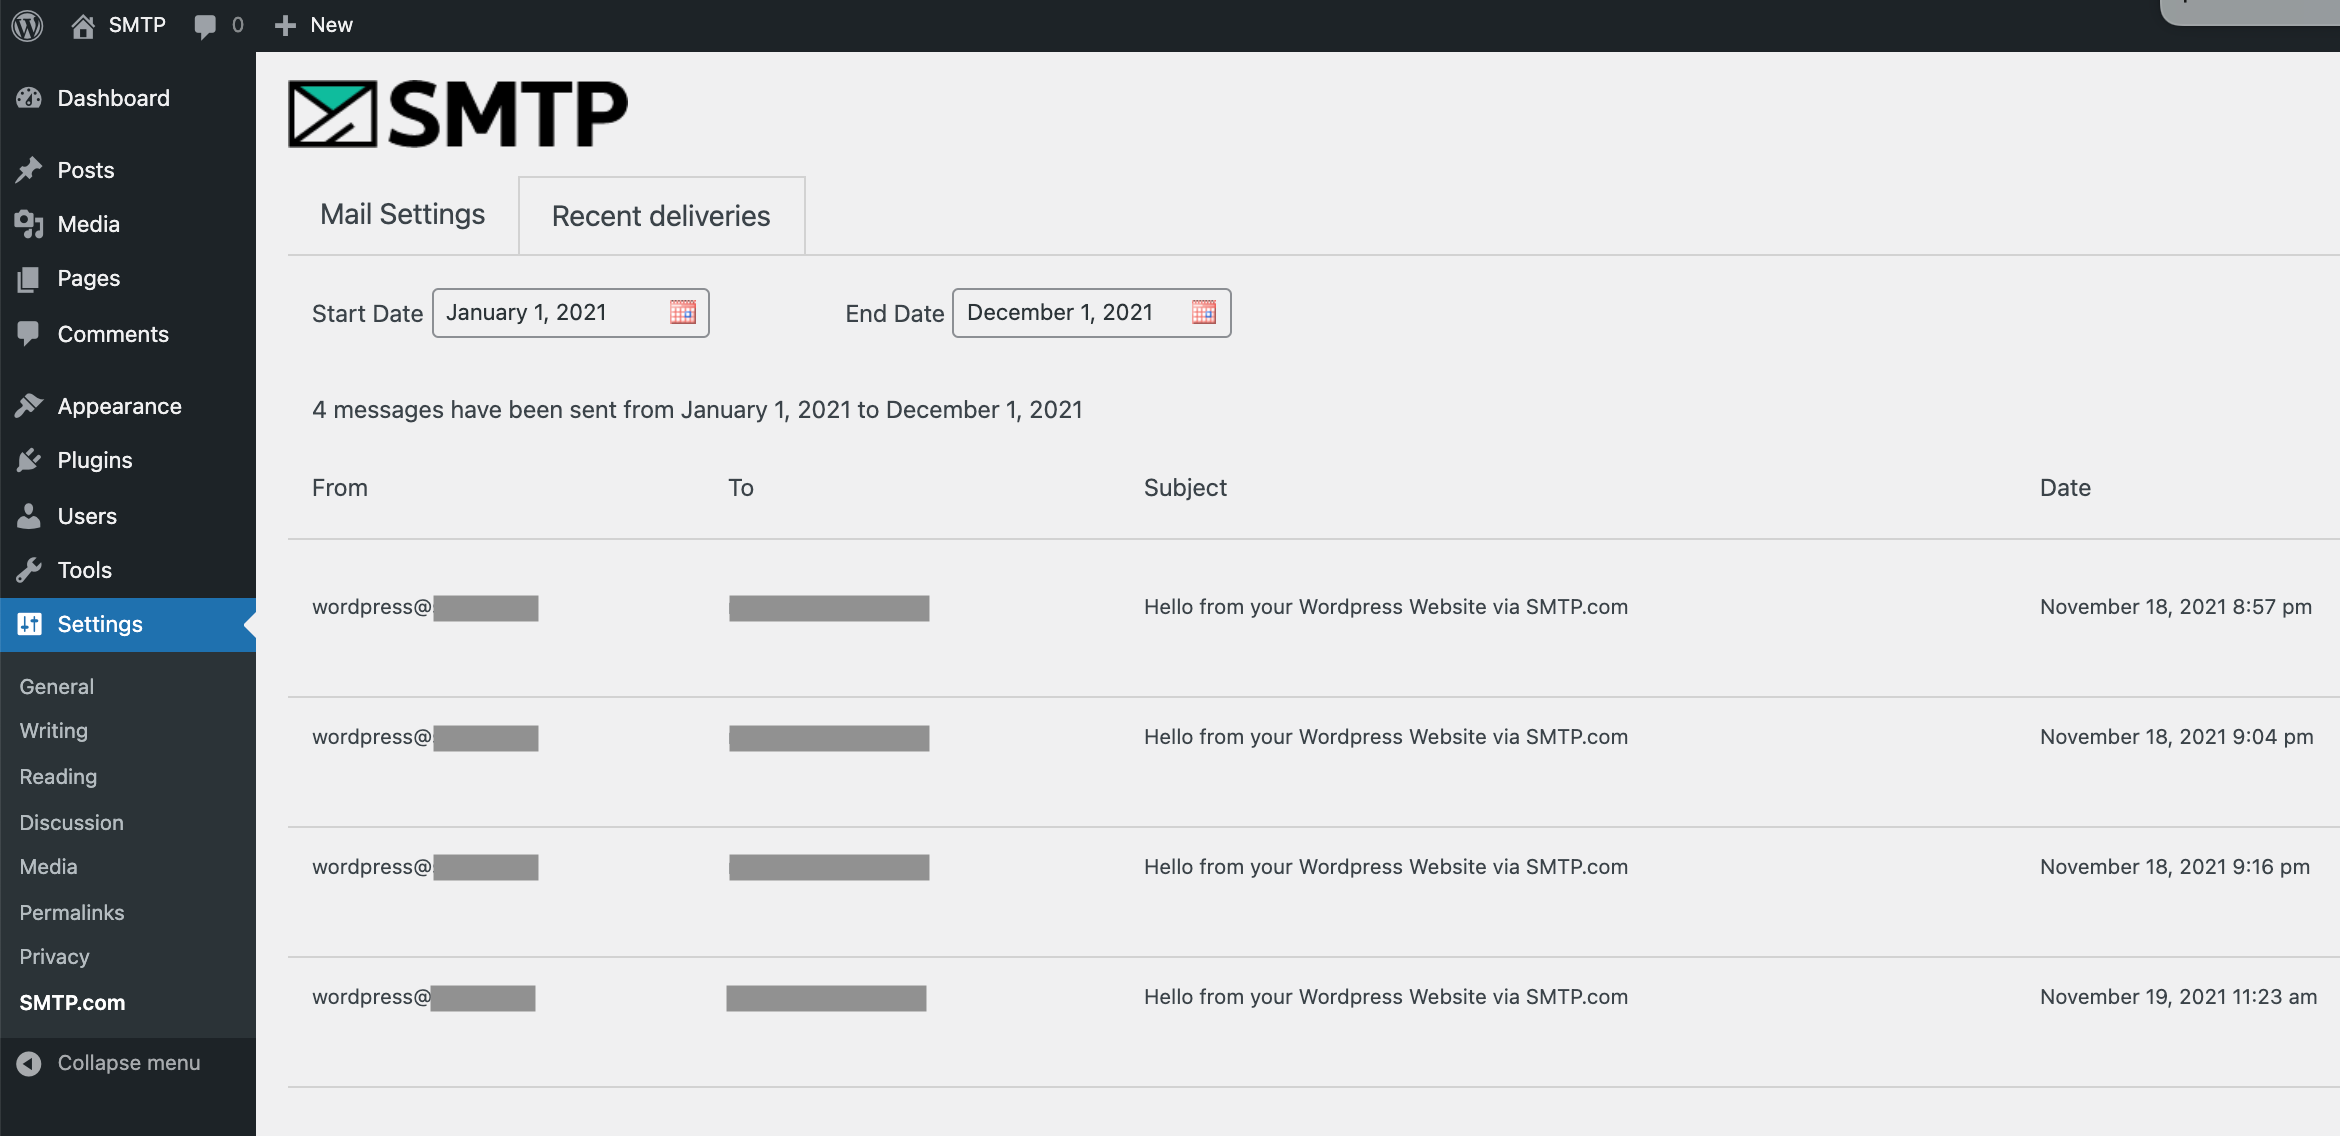Click the comments bubble in the admin bar
Image resolution: width=2340 pixels, height=1136 pixels.
(205, 24)
